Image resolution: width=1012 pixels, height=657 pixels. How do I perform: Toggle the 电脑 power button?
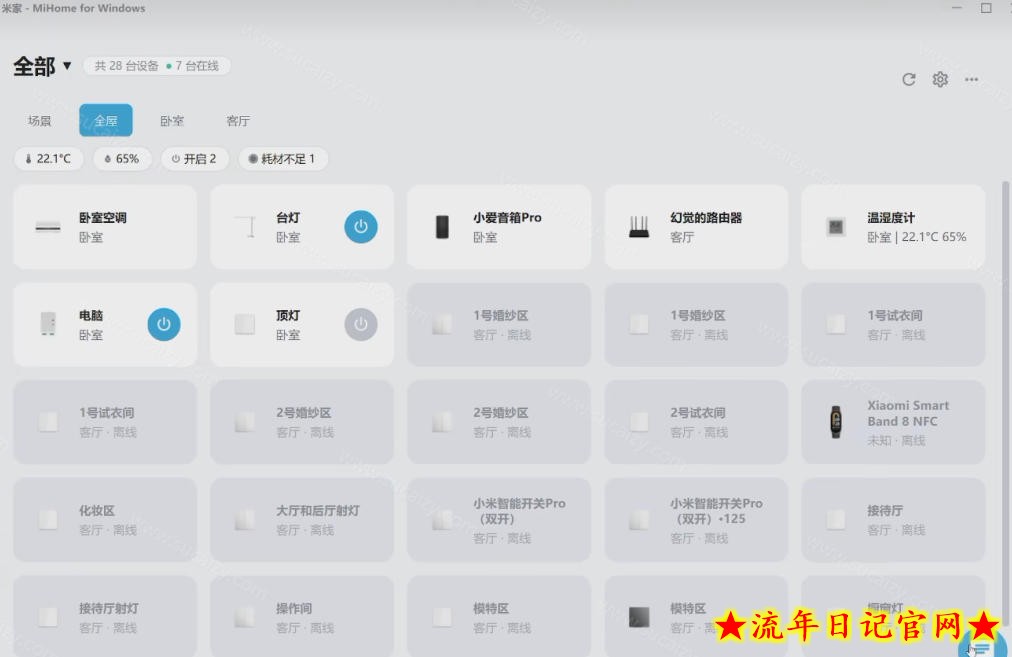tap(164, 324)
